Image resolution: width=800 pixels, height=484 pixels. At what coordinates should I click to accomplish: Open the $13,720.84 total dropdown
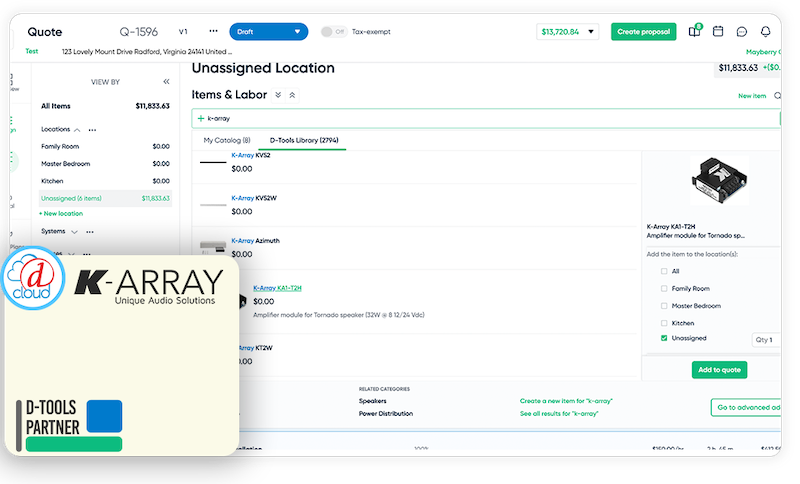tap(567, 32)
